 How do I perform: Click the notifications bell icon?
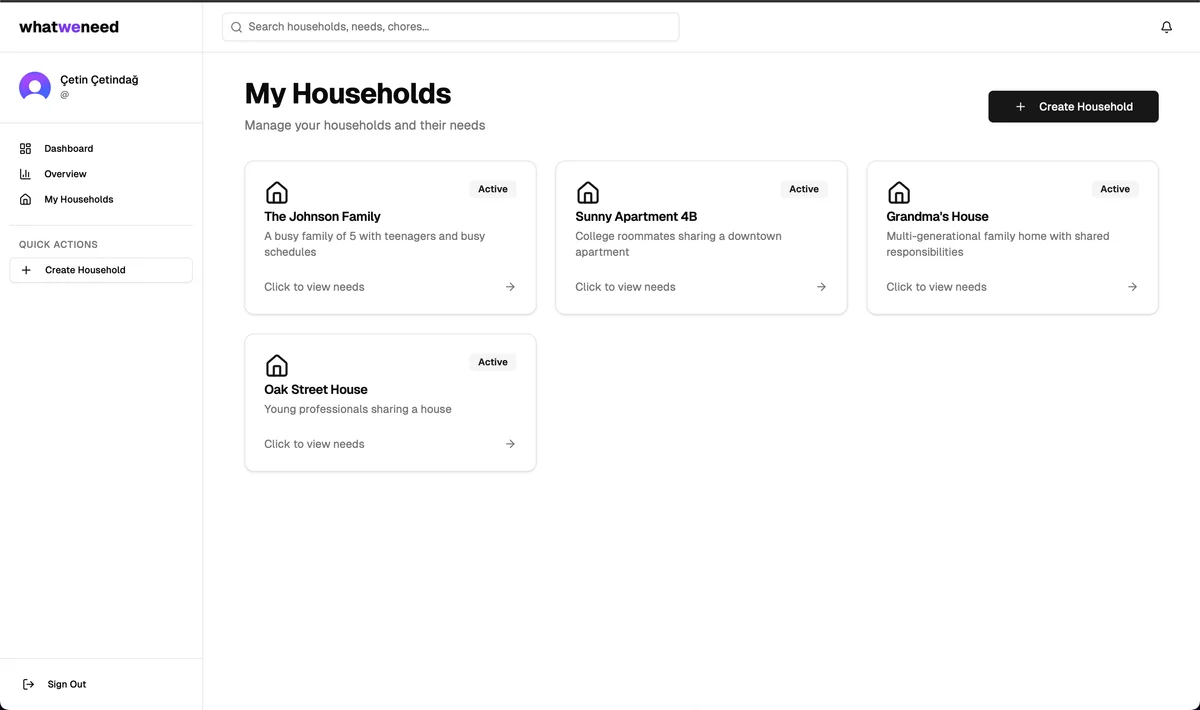(x=1166, y=27)
